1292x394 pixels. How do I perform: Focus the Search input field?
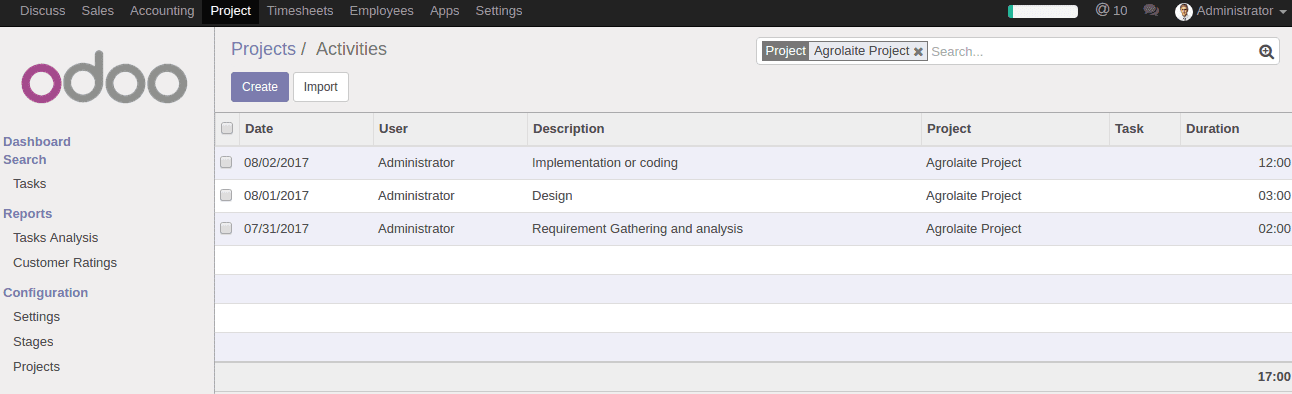1092,51
